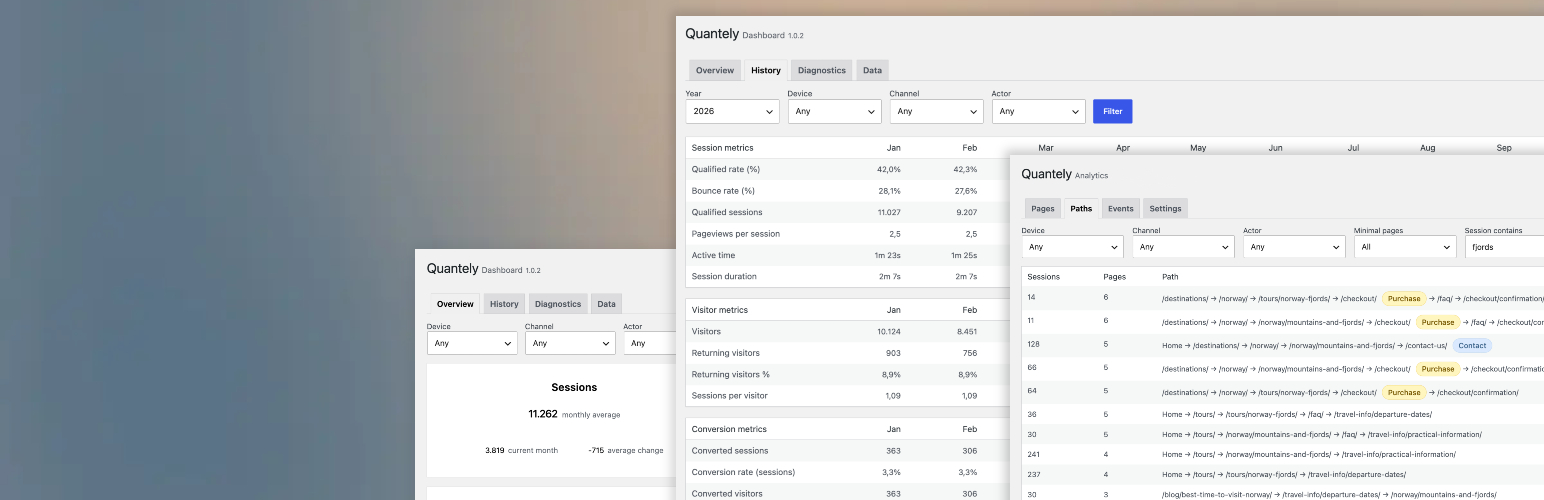The image size is (1544, 500).
Task: Click the Conversion metrics table header
Action: [729, 429]
